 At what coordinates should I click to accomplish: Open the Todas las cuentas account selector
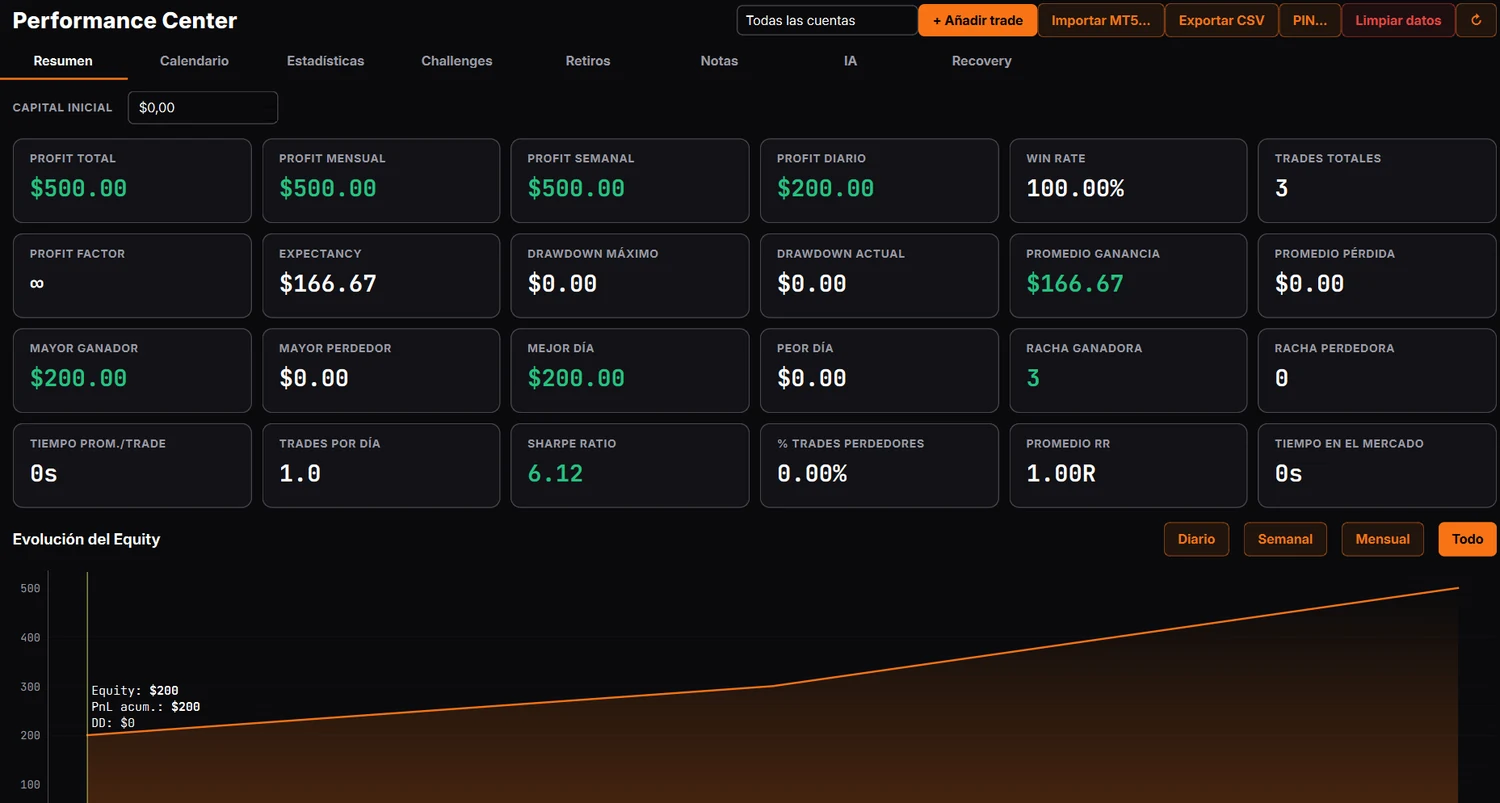click(x=827, y=20)
